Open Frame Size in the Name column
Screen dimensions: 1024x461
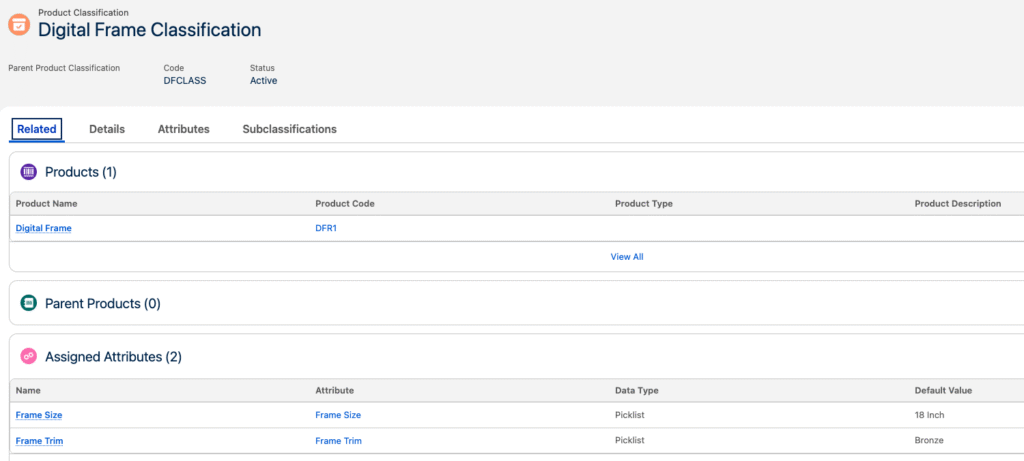39,415
